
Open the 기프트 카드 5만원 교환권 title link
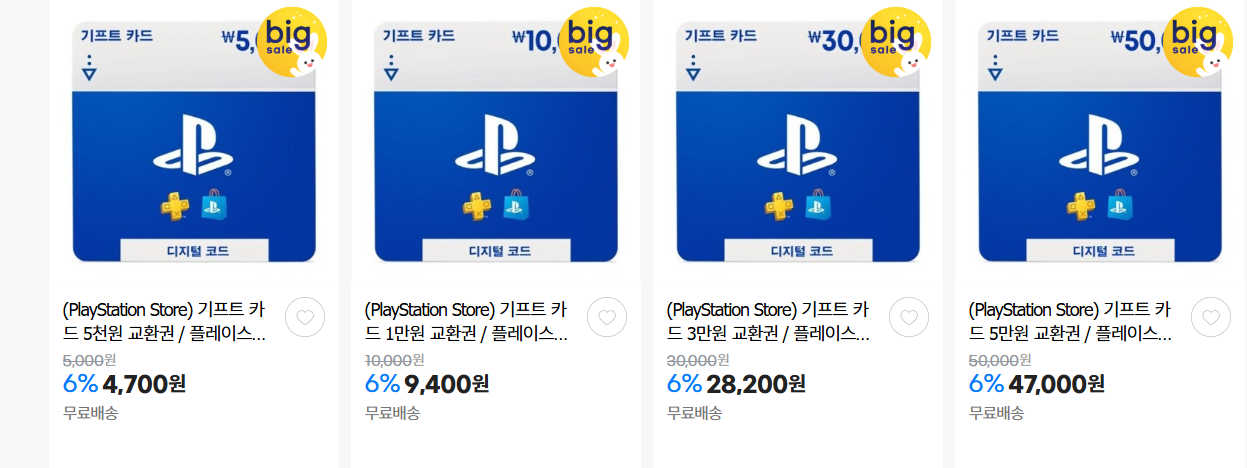tap(1071, 322)
